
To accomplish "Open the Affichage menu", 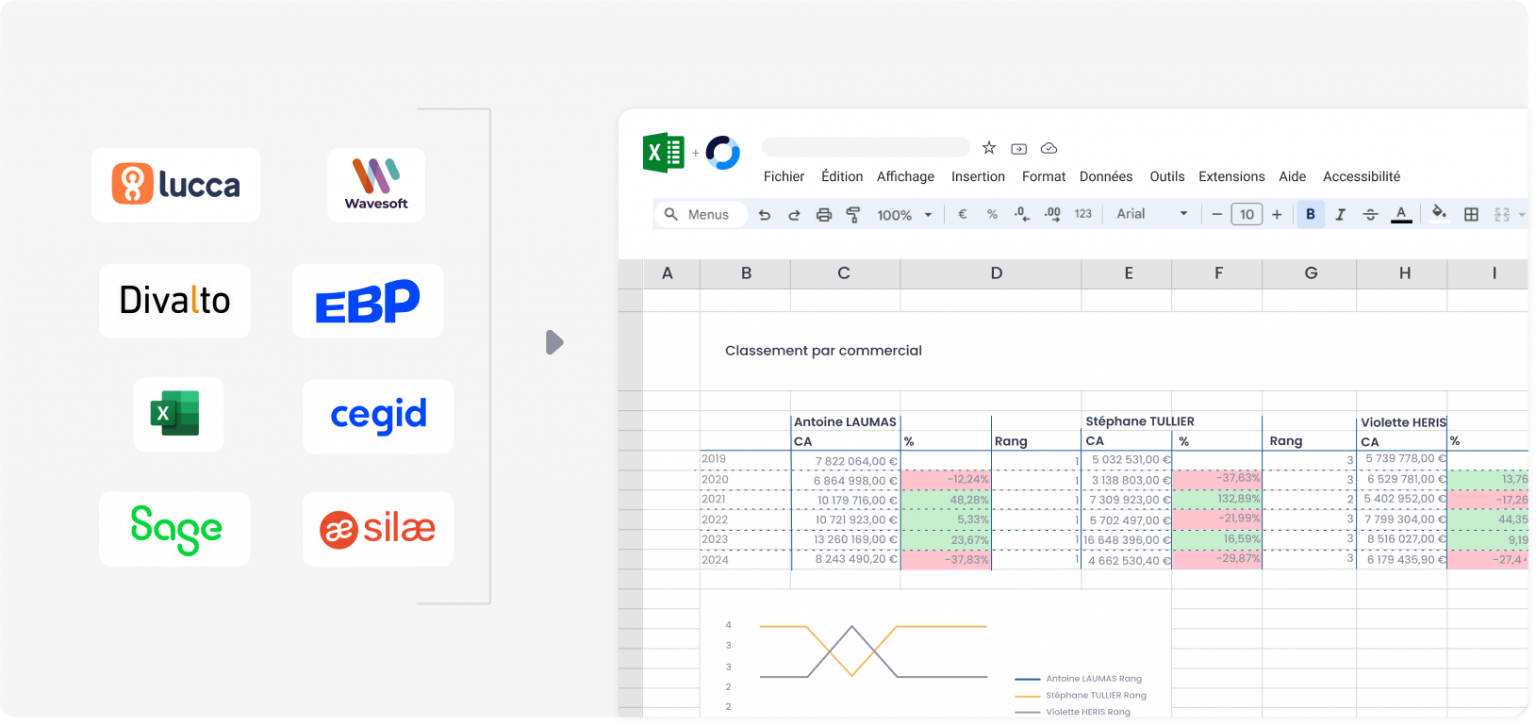I will pyautogui.click(x=906, y=176).
